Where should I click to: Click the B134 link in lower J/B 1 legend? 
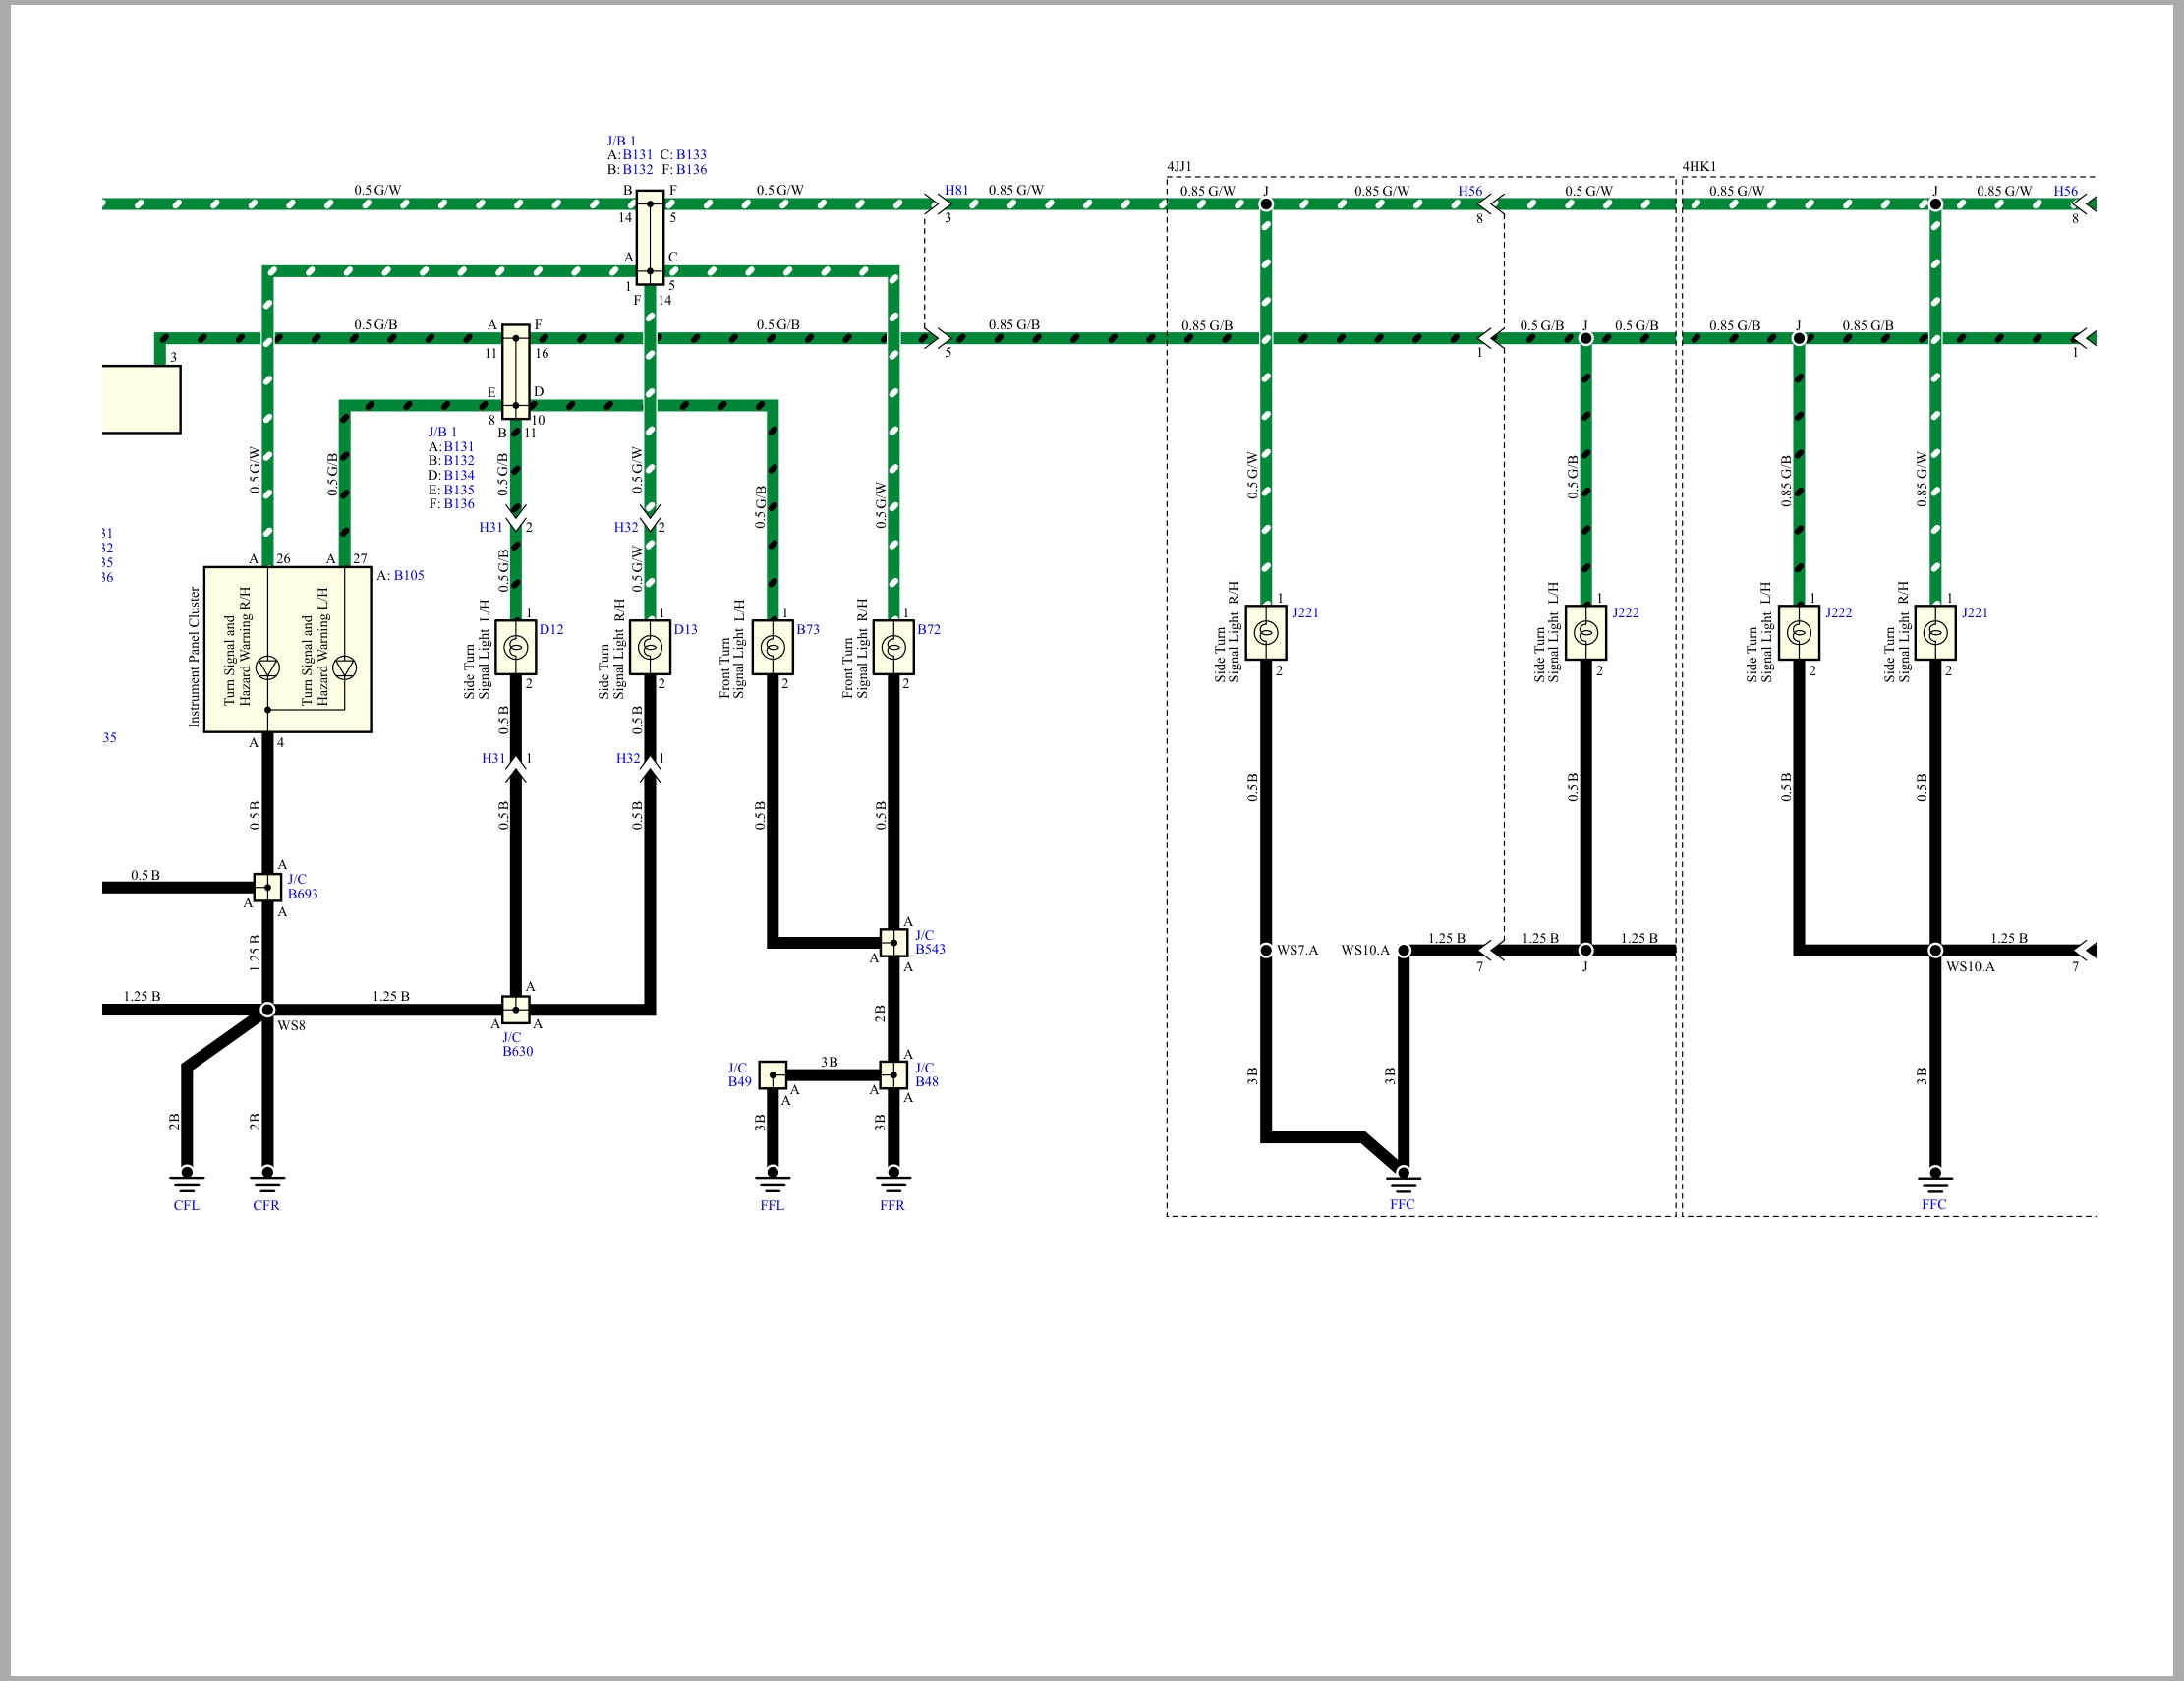coord(459,475)
